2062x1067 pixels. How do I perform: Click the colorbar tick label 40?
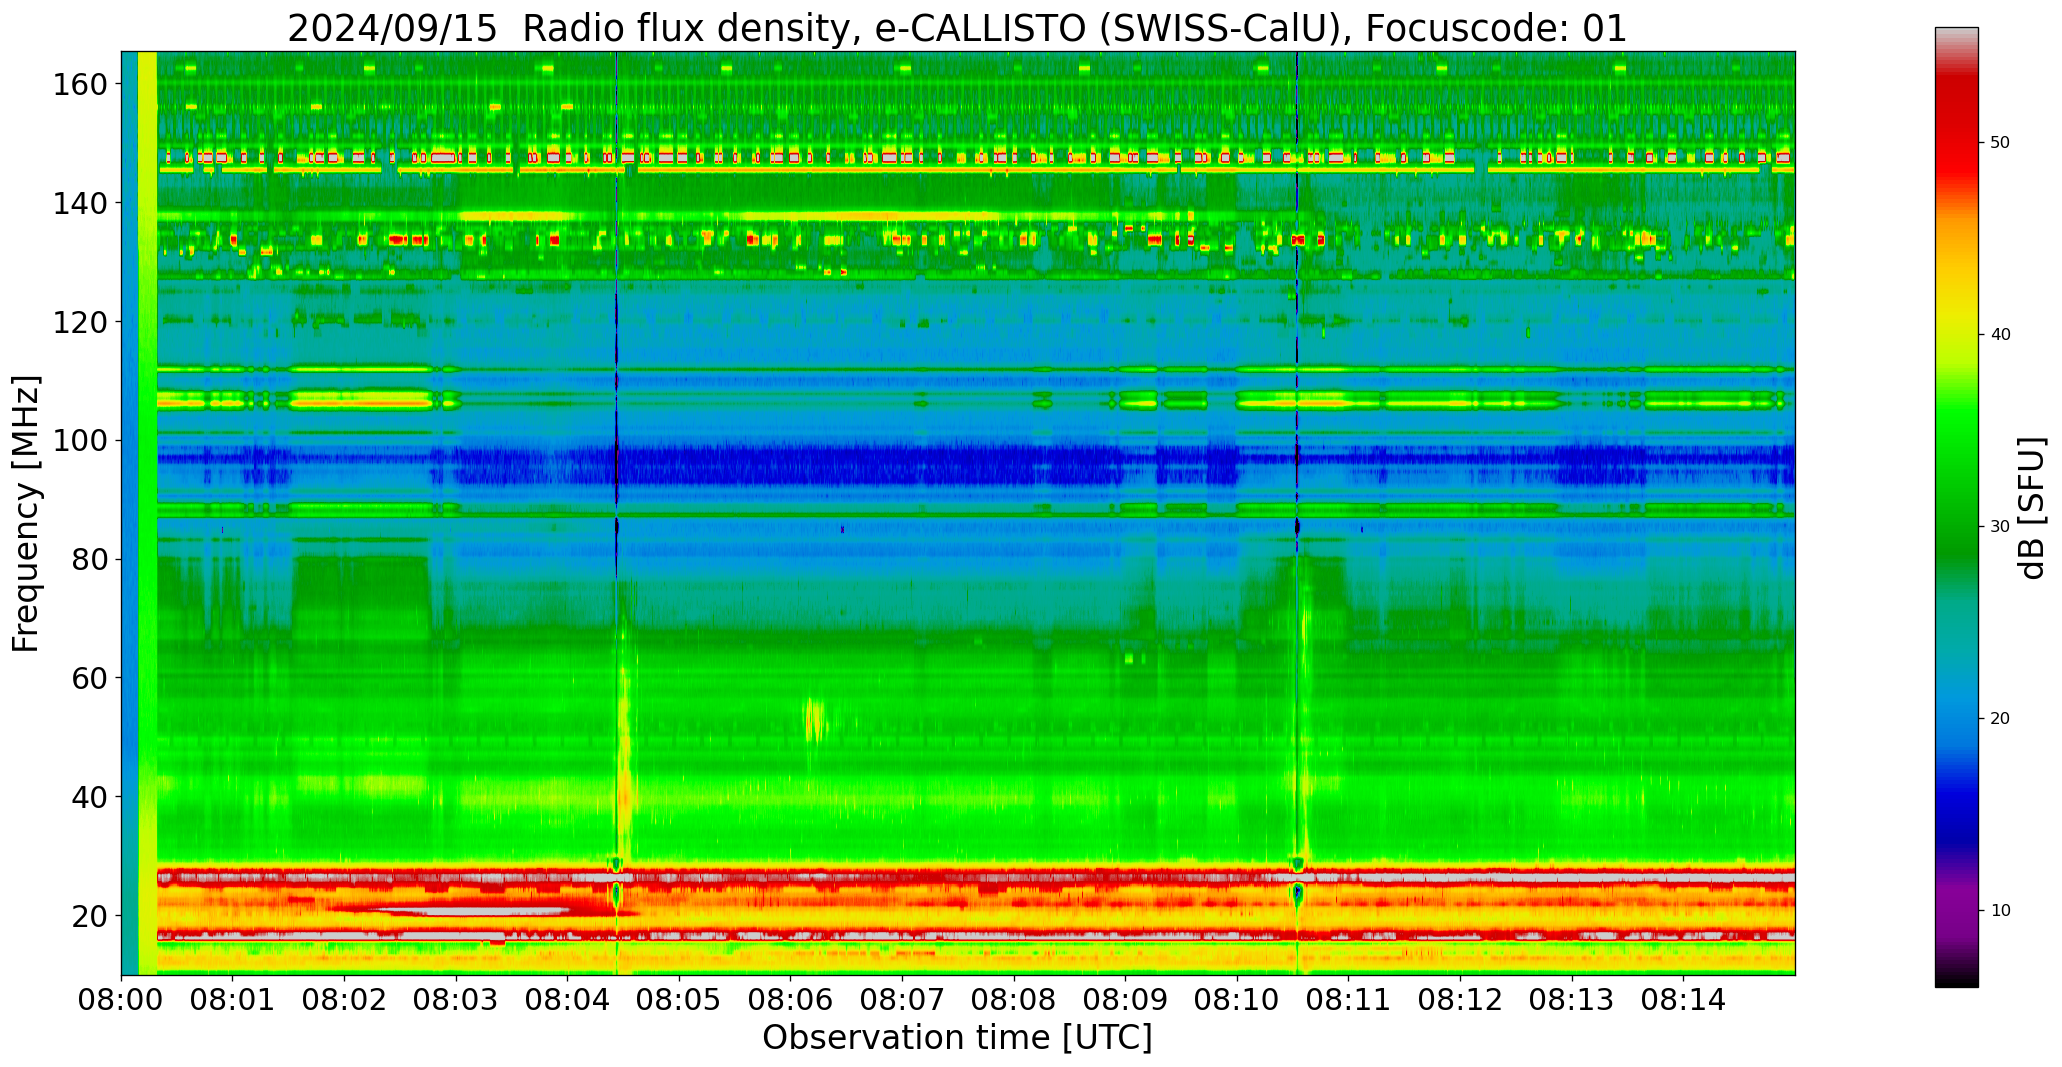coord(2000,335)
